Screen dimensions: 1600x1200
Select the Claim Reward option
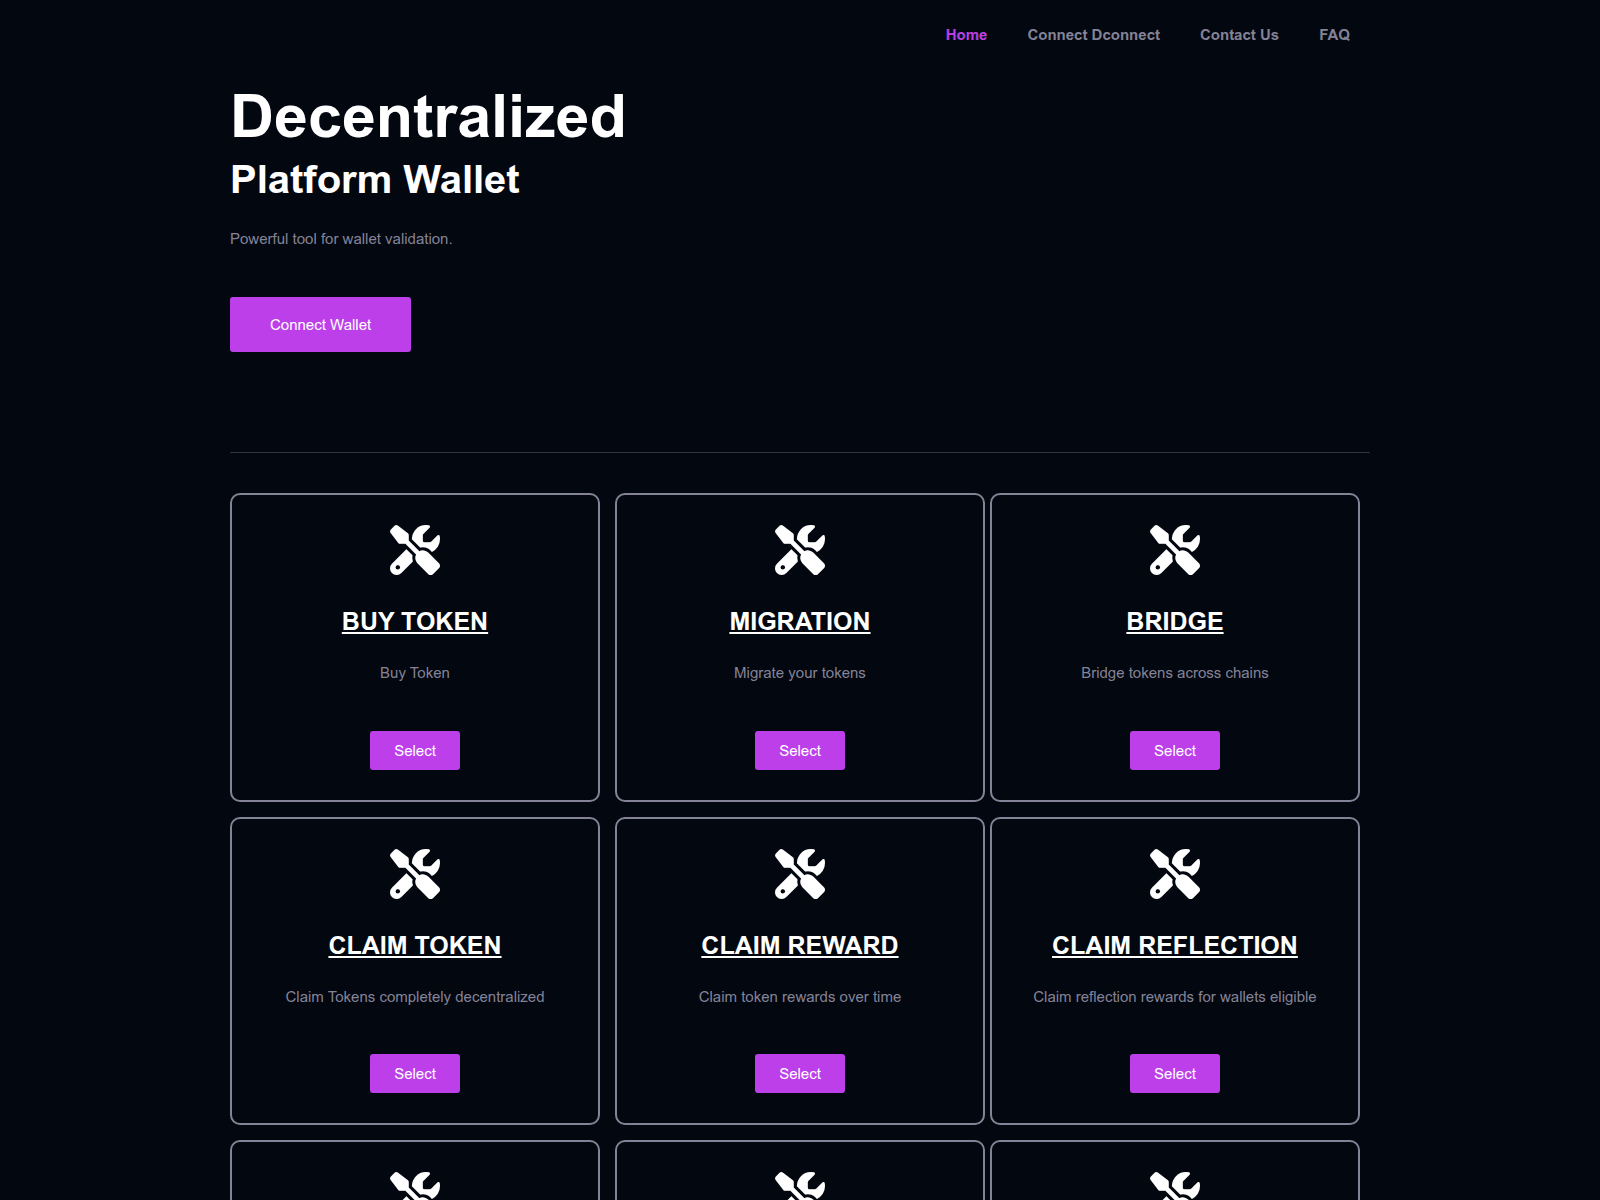(x=800, y=1073)
